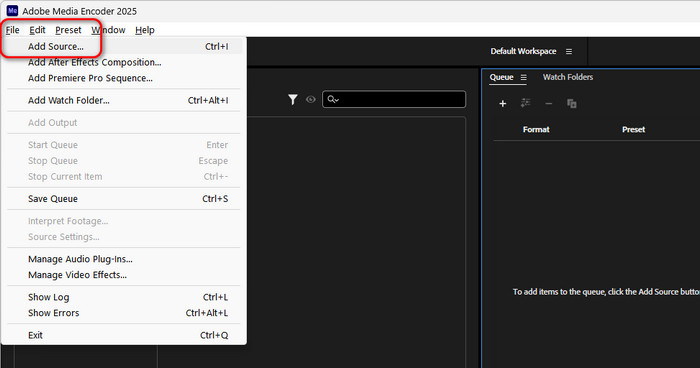Toggle the eye visibility icon near search
700x368 pixels.
pos(311,99)
